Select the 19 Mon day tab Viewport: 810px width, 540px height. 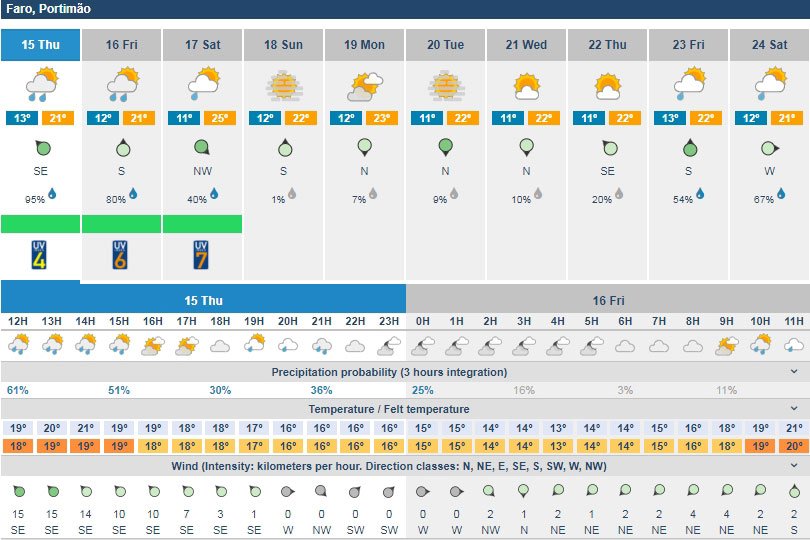point(364,45)
